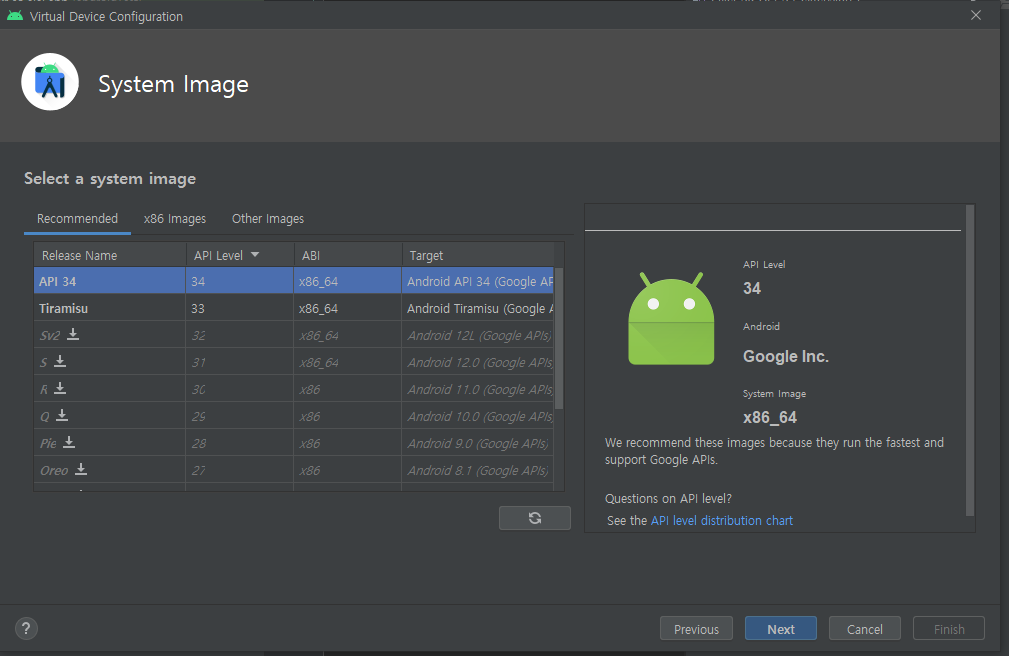Click the Android 11.0 target cell
This screenshot has height=656, width=1009.
[478, 389]
